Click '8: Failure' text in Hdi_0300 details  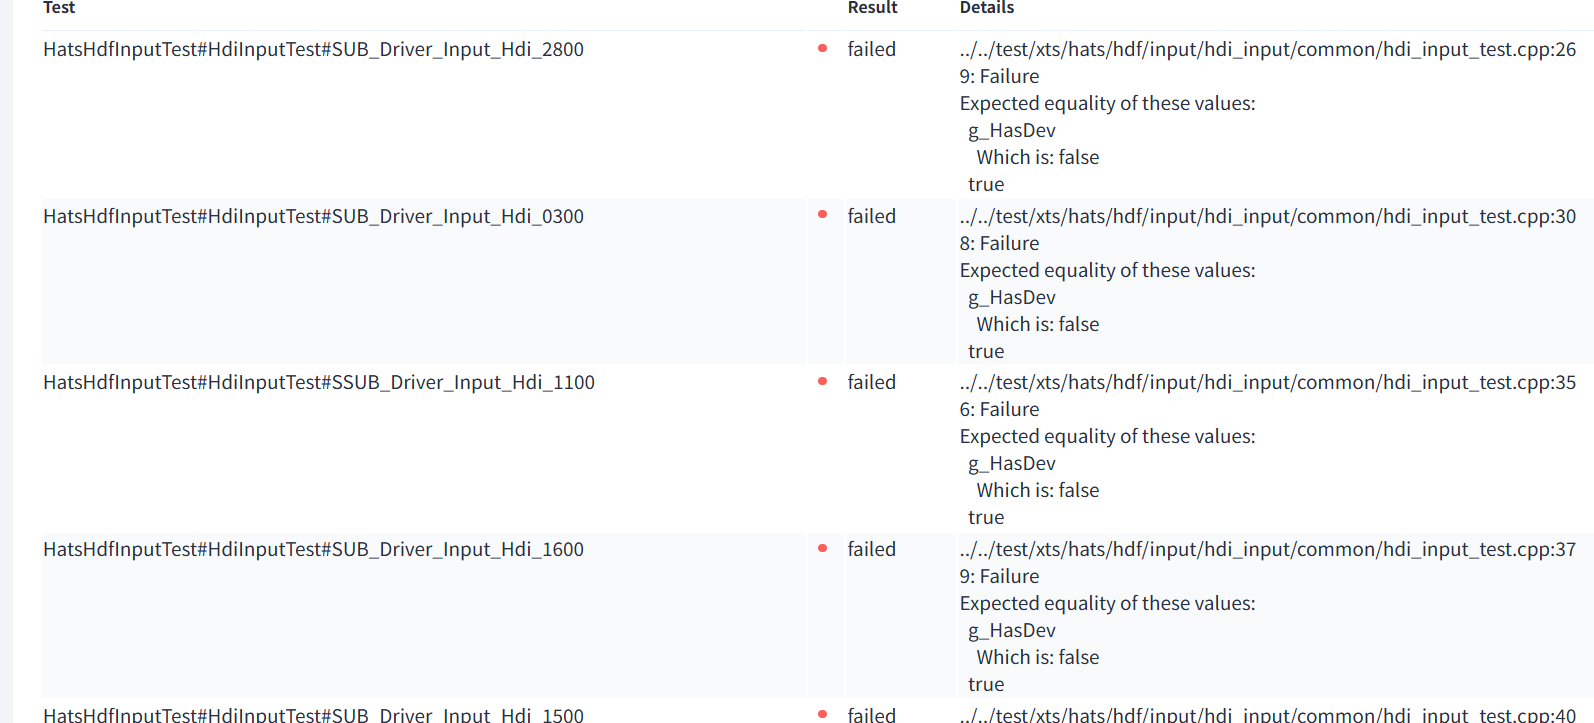pyautogui.click(x=999, y=243)
